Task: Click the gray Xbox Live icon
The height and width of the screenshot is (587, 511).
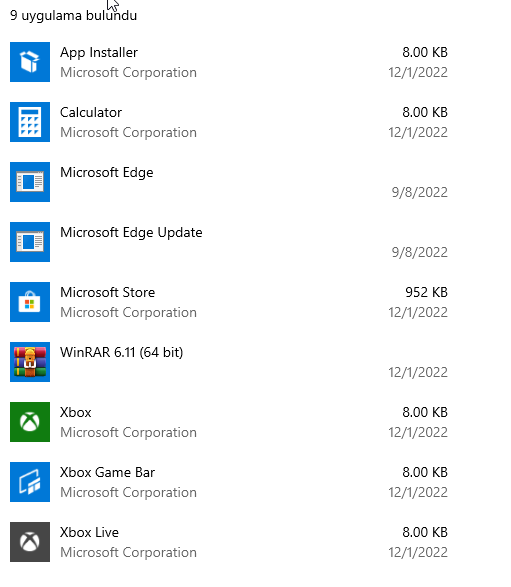Action: [x=30, y=542]
